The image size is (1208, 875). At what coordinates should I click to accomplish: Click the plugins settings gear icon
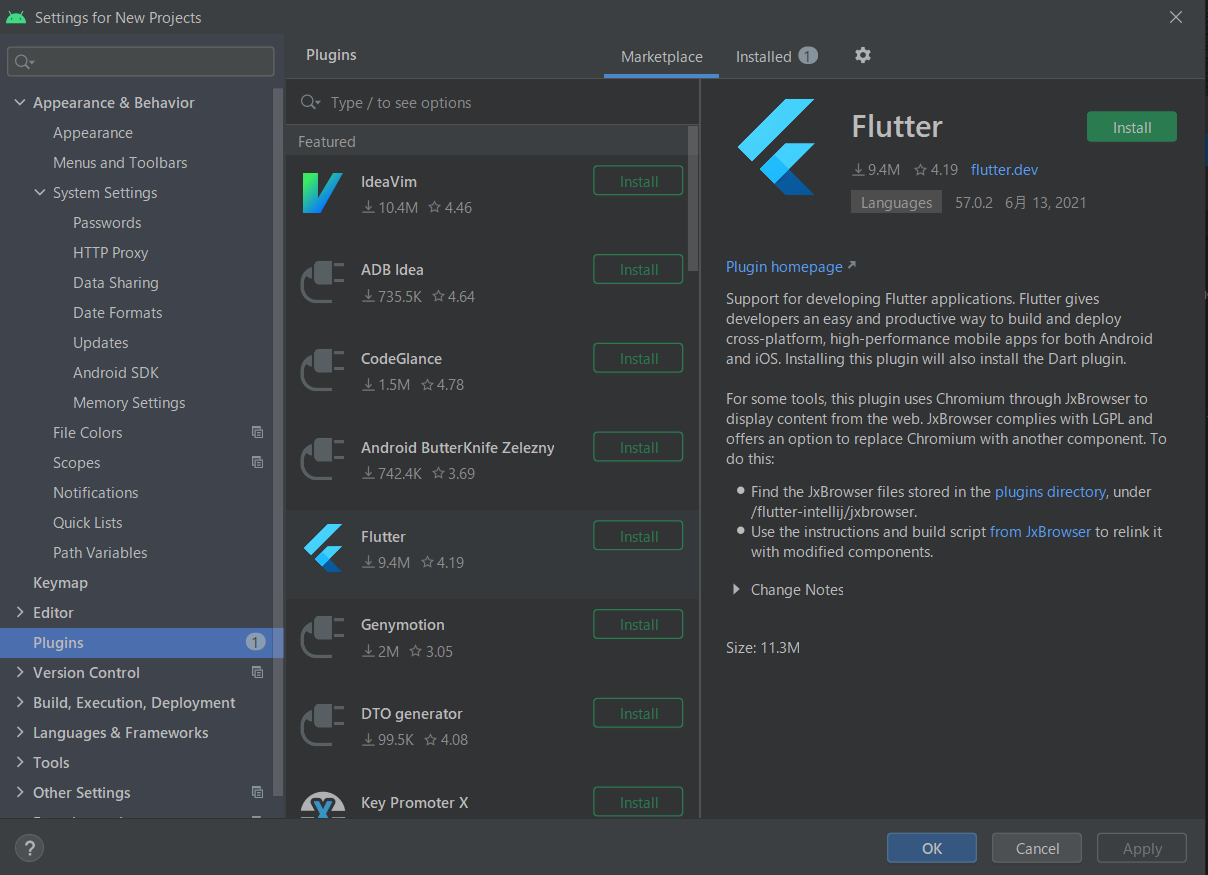863,56
